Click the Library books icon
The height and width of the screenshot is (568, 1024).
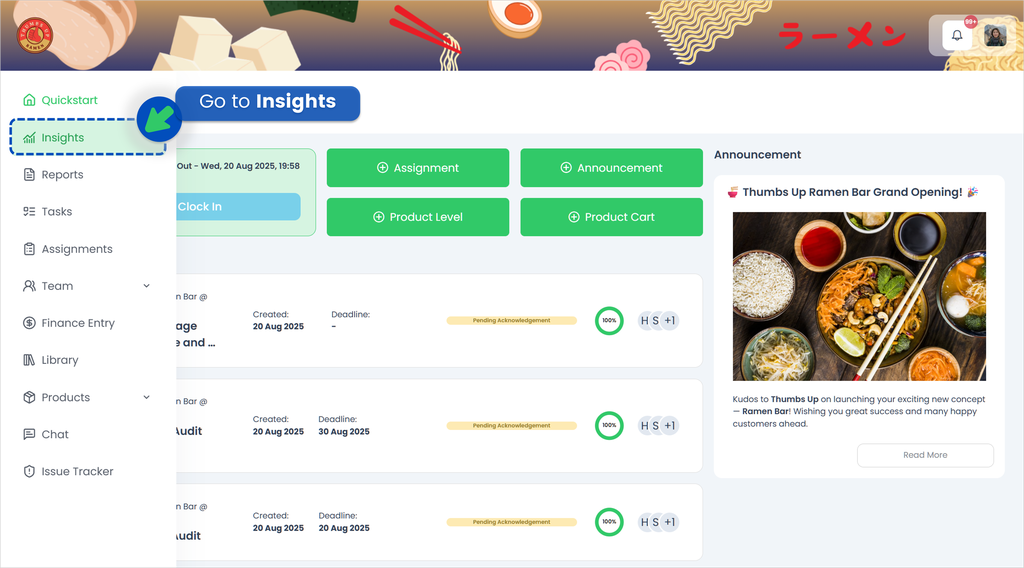[29, 360]
